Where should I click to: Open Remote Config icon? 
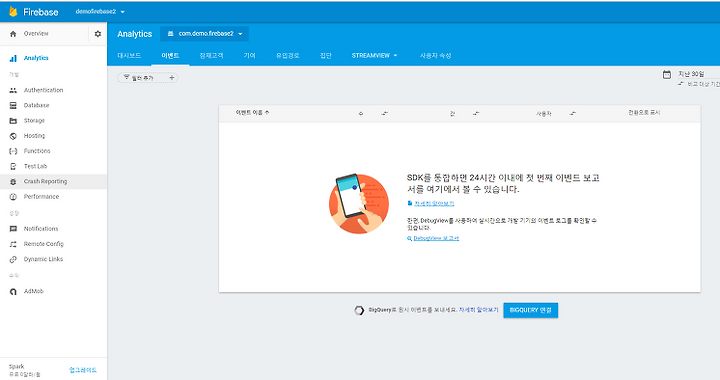click(13, 244)
